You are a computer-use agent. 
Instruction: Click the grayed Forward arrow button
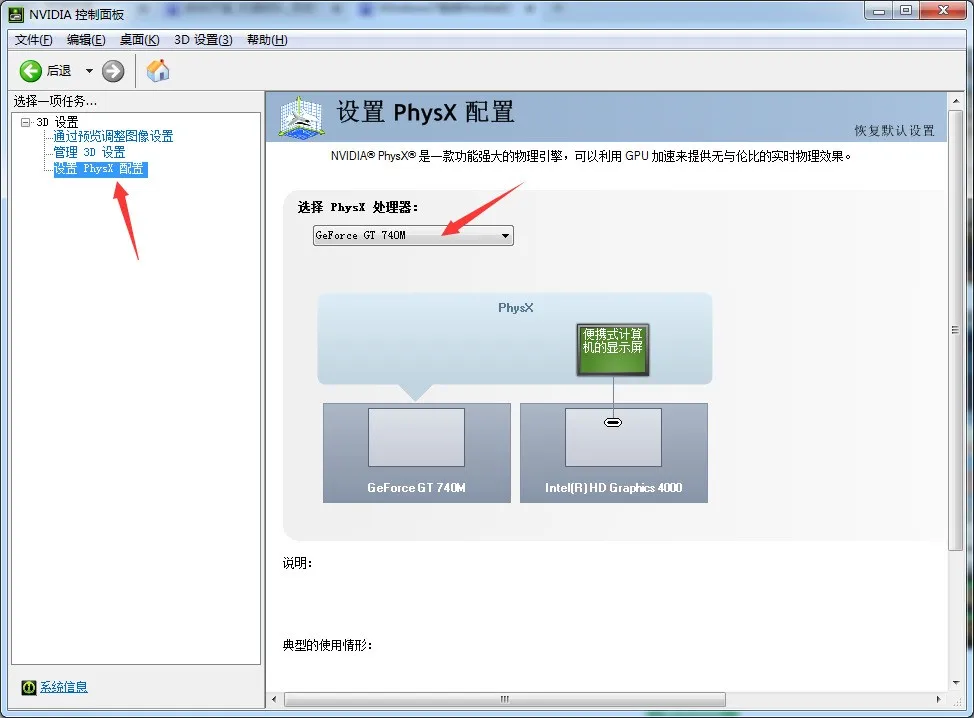(x=112, y=71)
